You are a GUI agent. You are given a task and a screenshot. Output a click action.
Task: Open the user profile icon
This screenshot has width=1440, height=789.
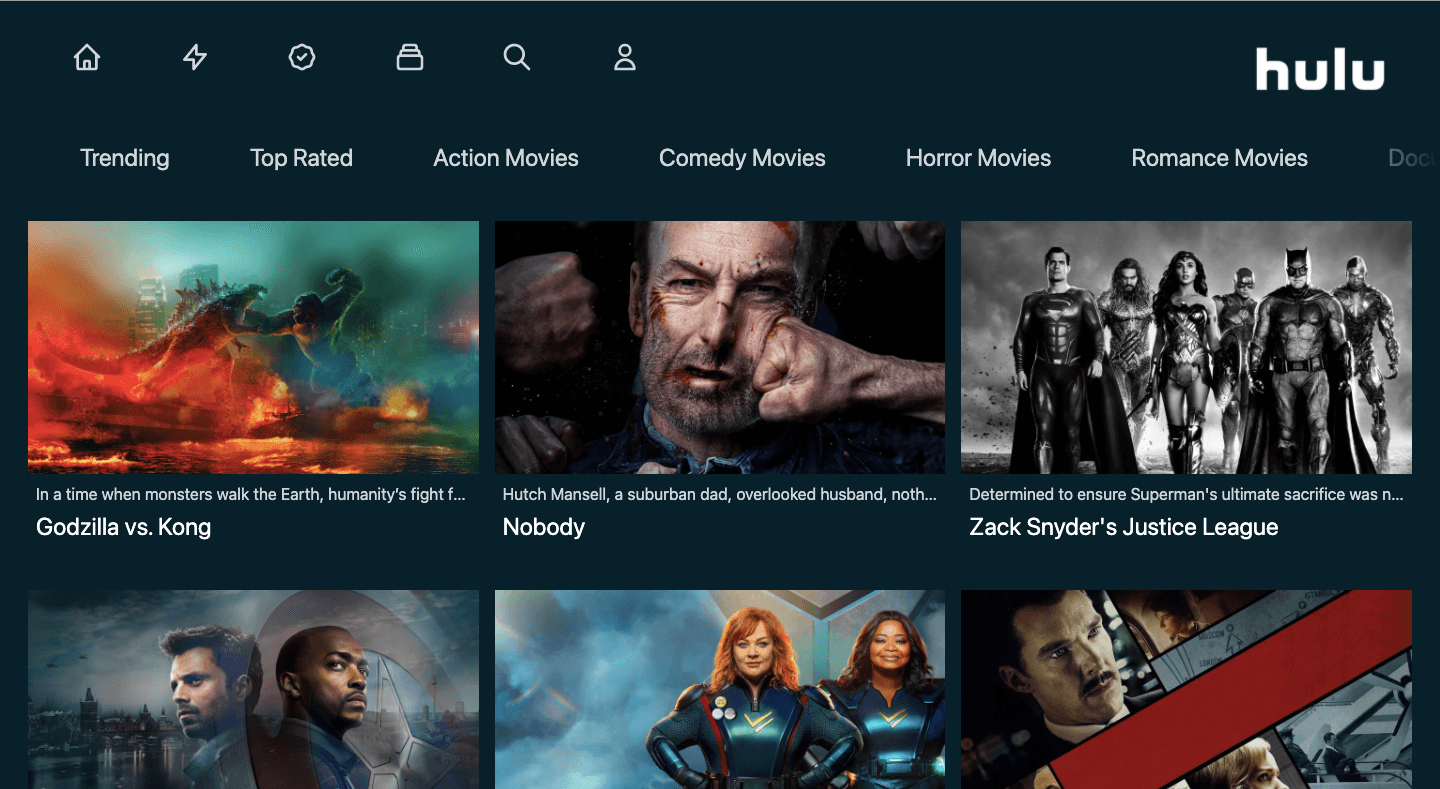coord(625,57)
